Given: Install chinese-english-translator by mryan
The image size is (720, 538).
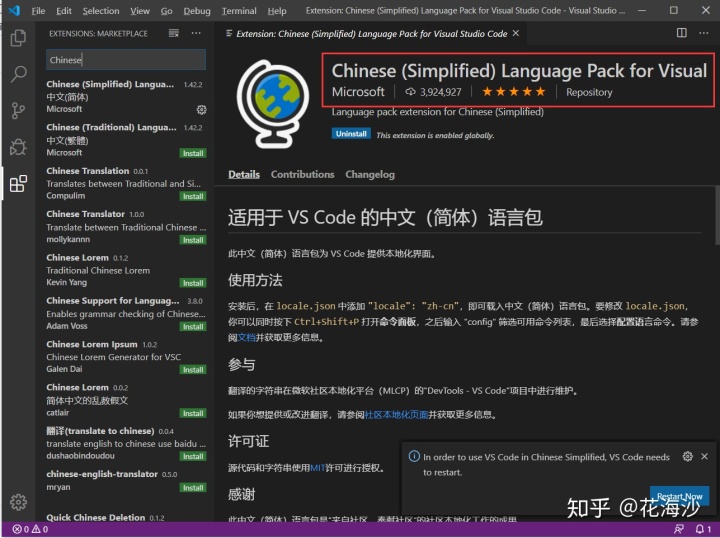Looking at the screenshot, I should click(193, 488).
